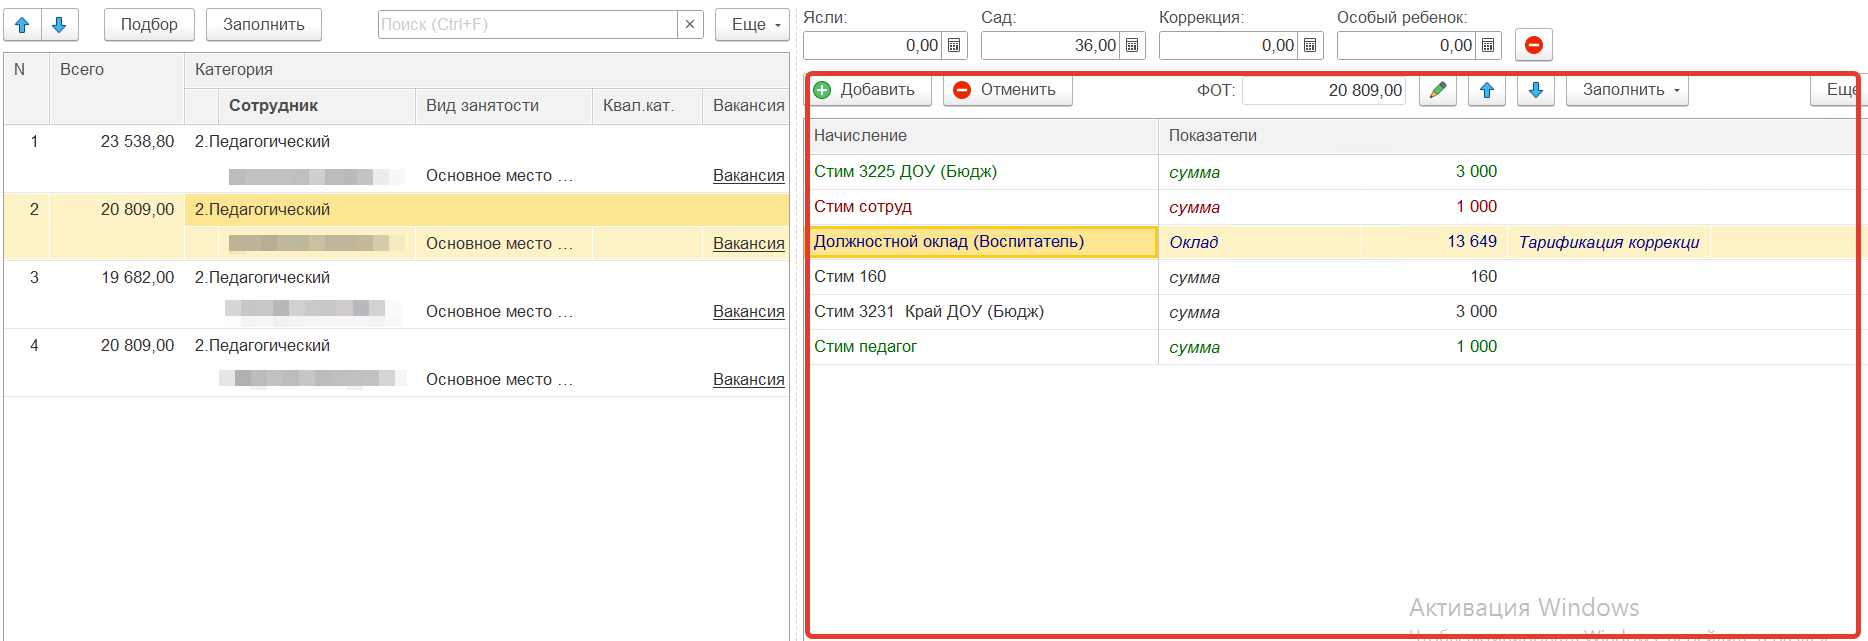Move accrual down with blue arrow near ФОТ
This screenshot has height=641, width=1868.
click(x=1535, y=90)
